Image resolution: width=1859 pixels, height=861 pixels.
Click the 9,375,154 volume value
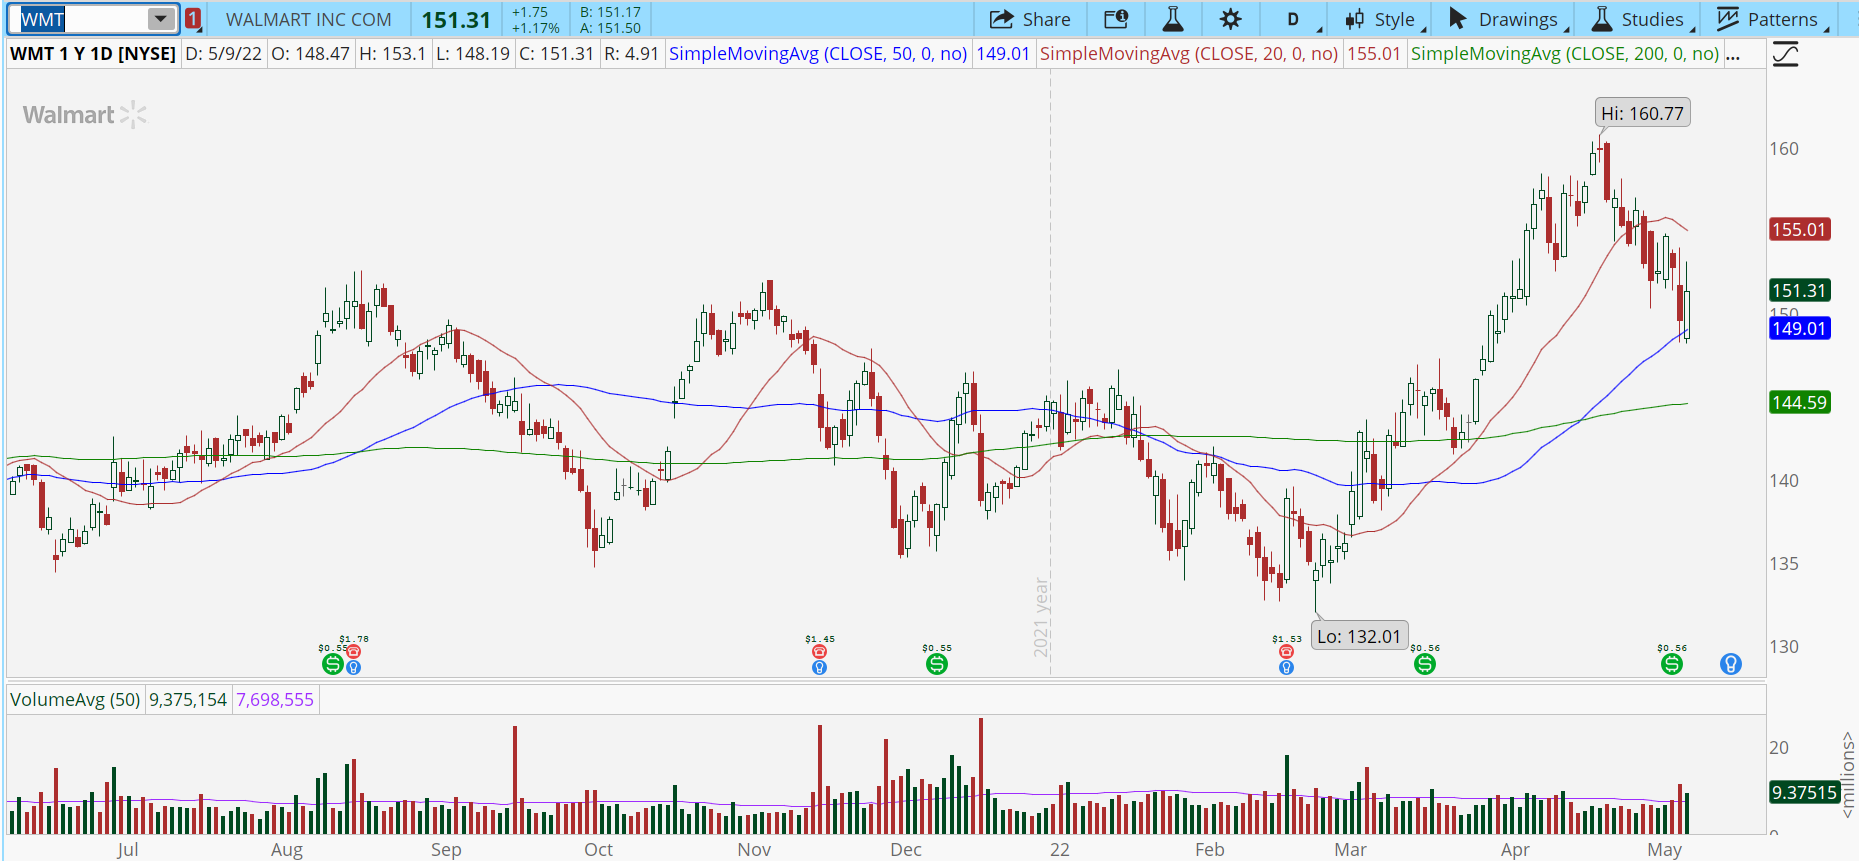188,700
